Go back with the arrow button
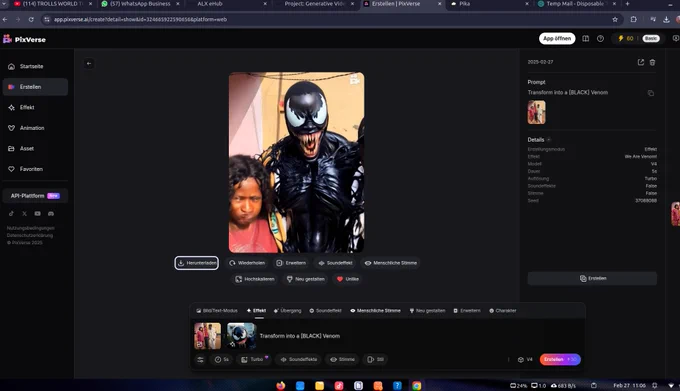Viewport: 680px width, 391px height. coord(89,63)
